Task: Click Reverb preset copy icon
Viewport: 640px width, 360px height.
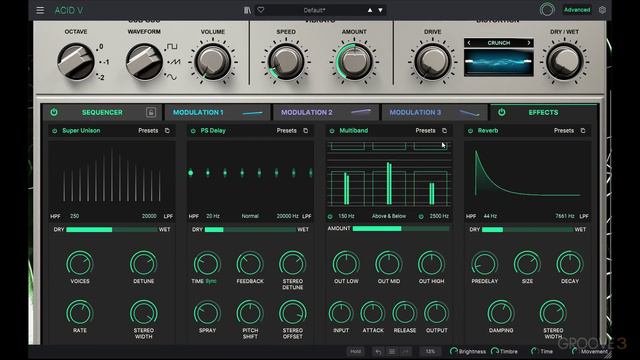Action: point(583,131)
